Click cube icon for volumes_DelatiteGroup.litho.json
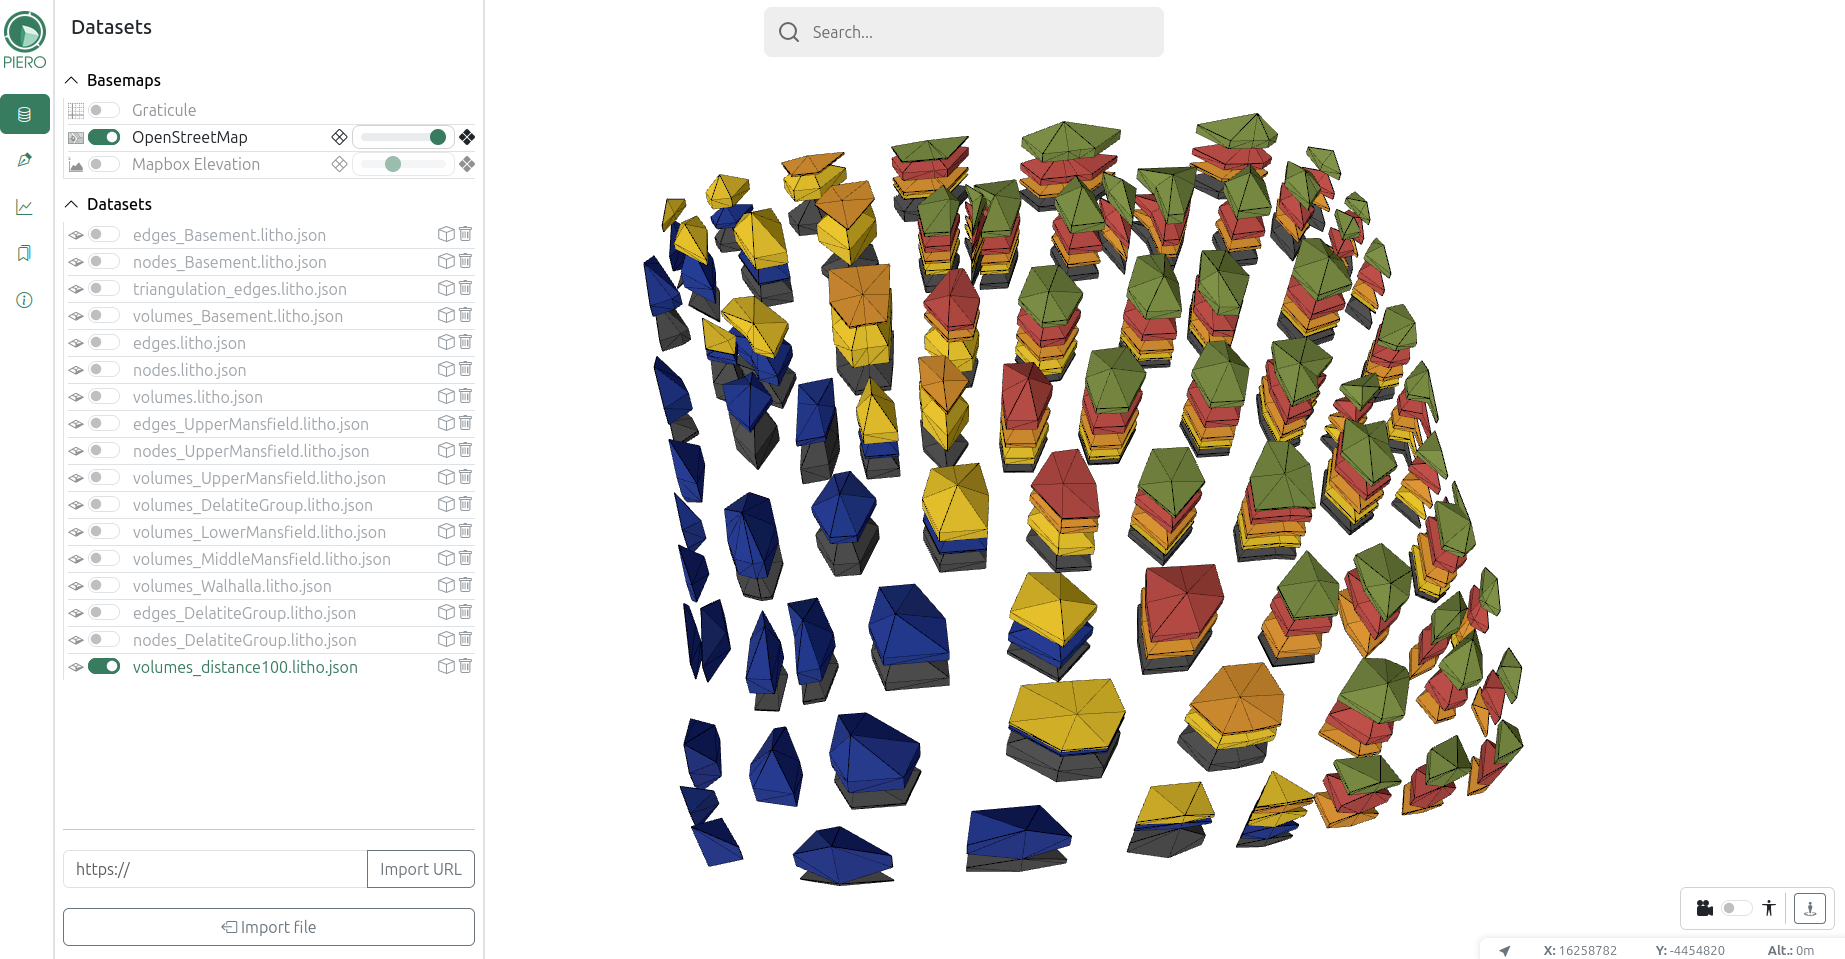This screenshot has width=1845, height=959. pos(446,504)
